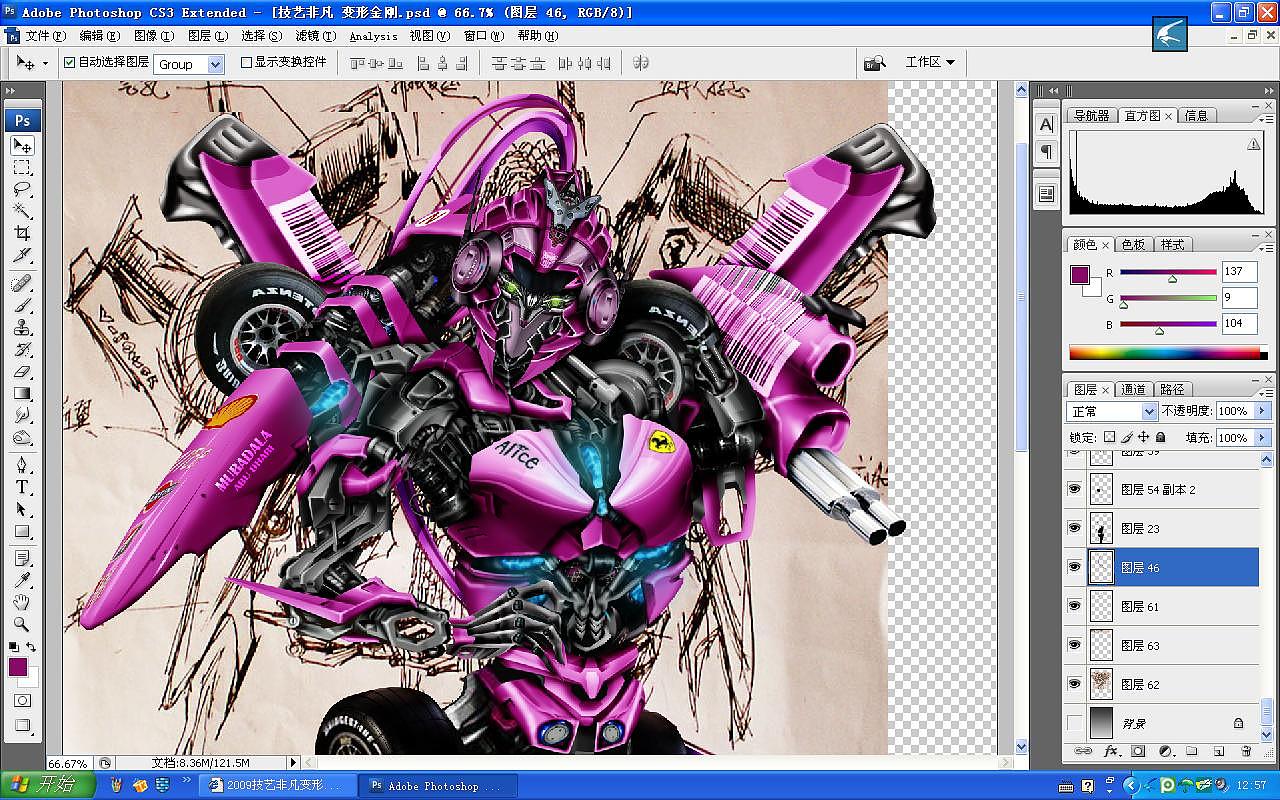Screen dimensions: 1280x800
Task: Select the Rectangular Marquee tool
Action: (22, 167)
